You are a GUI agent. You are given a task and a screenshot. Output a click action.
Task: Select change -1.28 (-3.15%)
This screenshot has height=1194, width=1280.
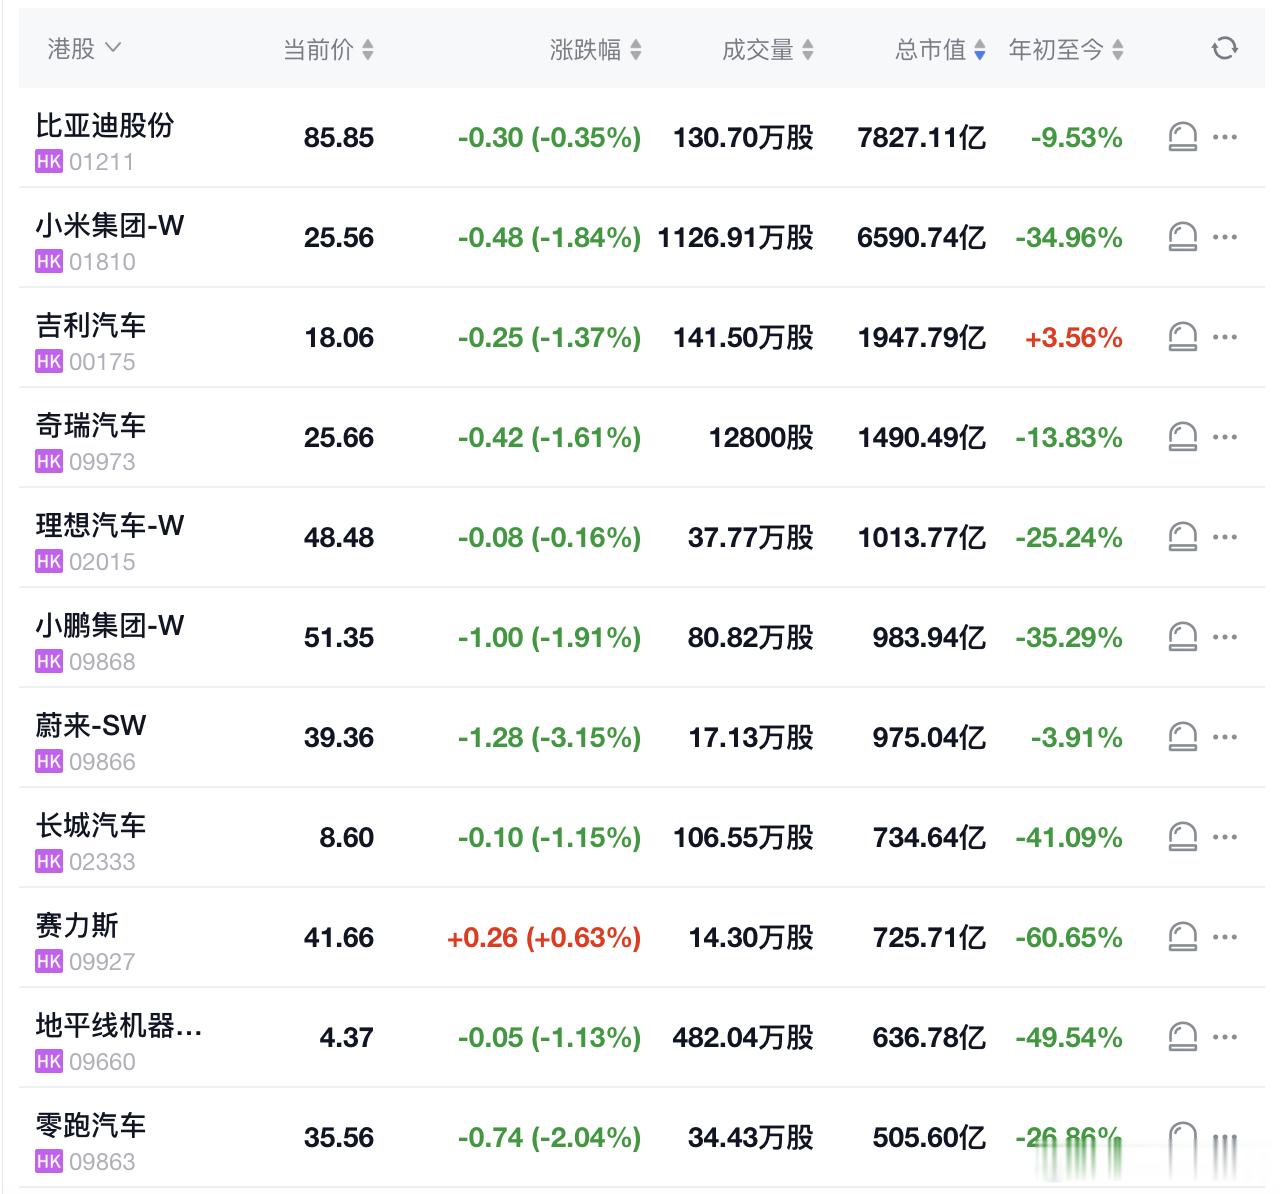click(549, 738)
